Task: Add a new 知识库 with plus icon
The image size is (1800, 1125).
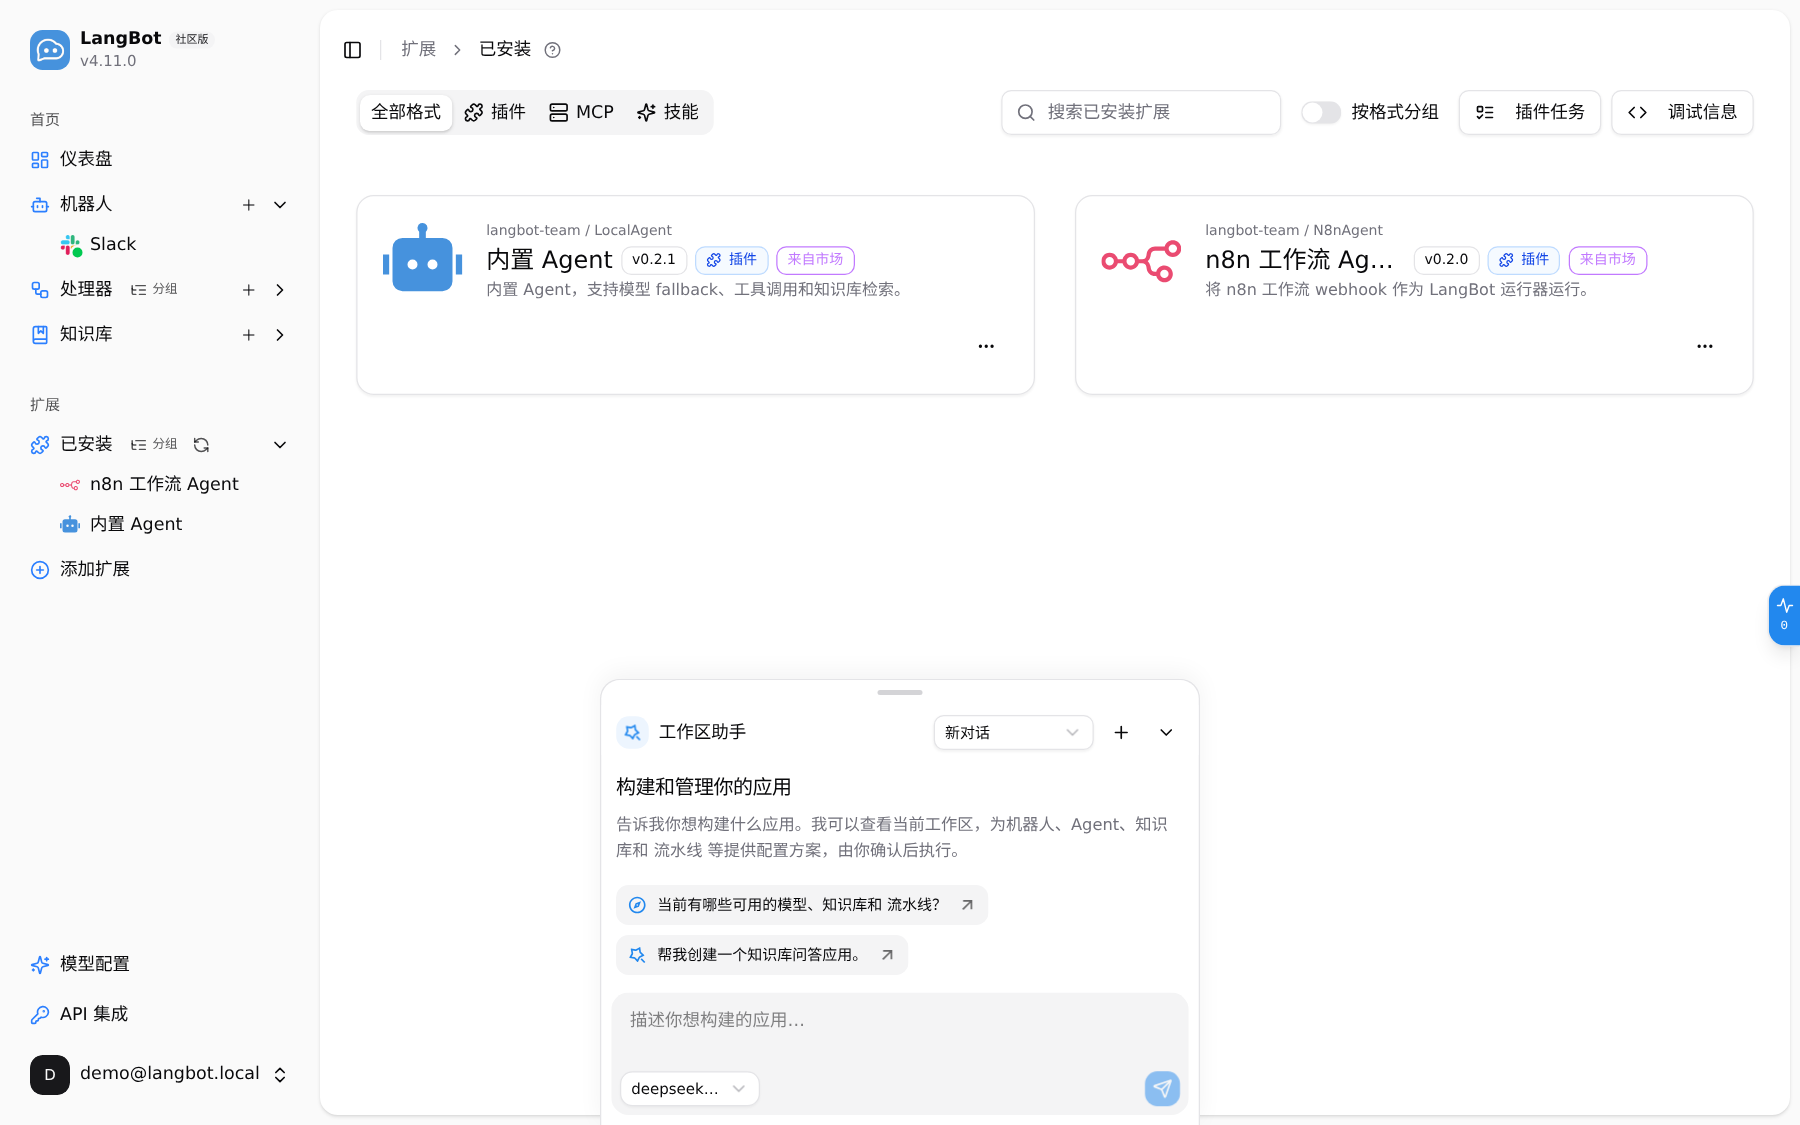Action: click(249, 335)
